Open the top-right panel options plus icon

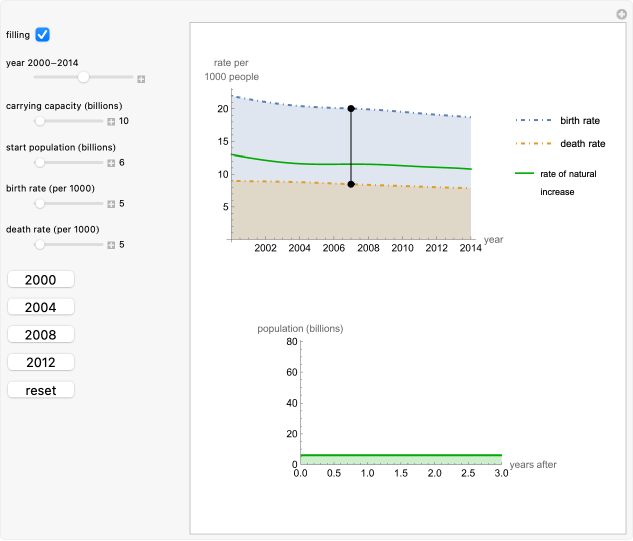[x=621, y=14]
